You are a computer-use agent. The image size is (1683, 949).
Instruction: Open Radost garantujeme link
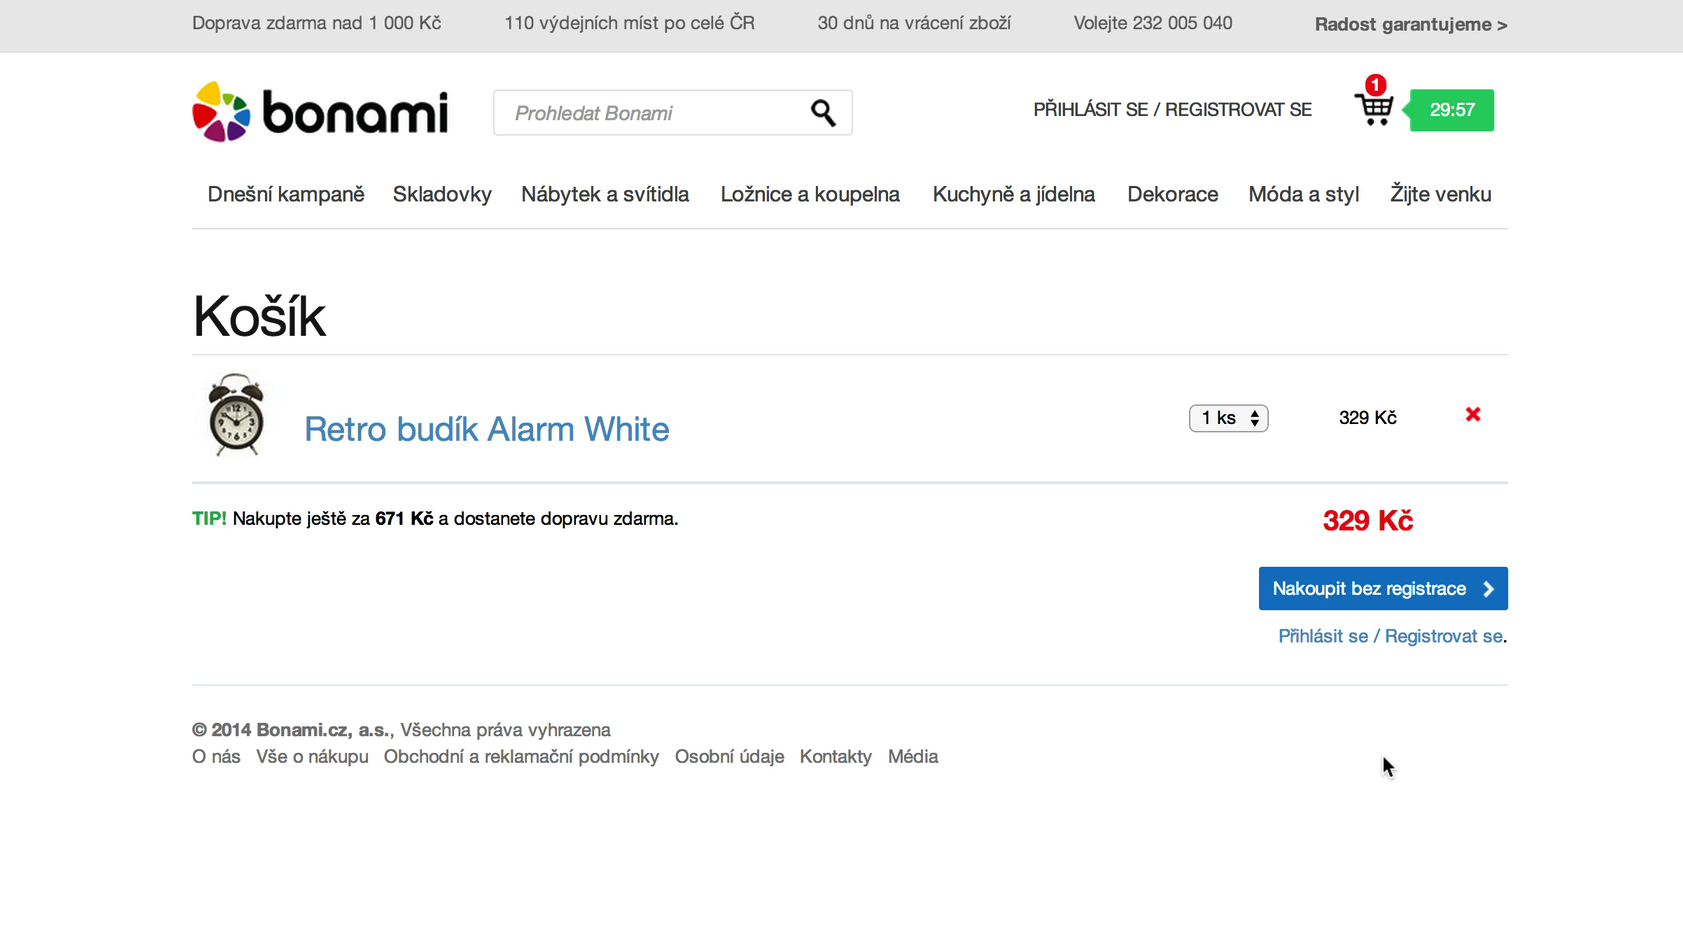(1411, 24)
